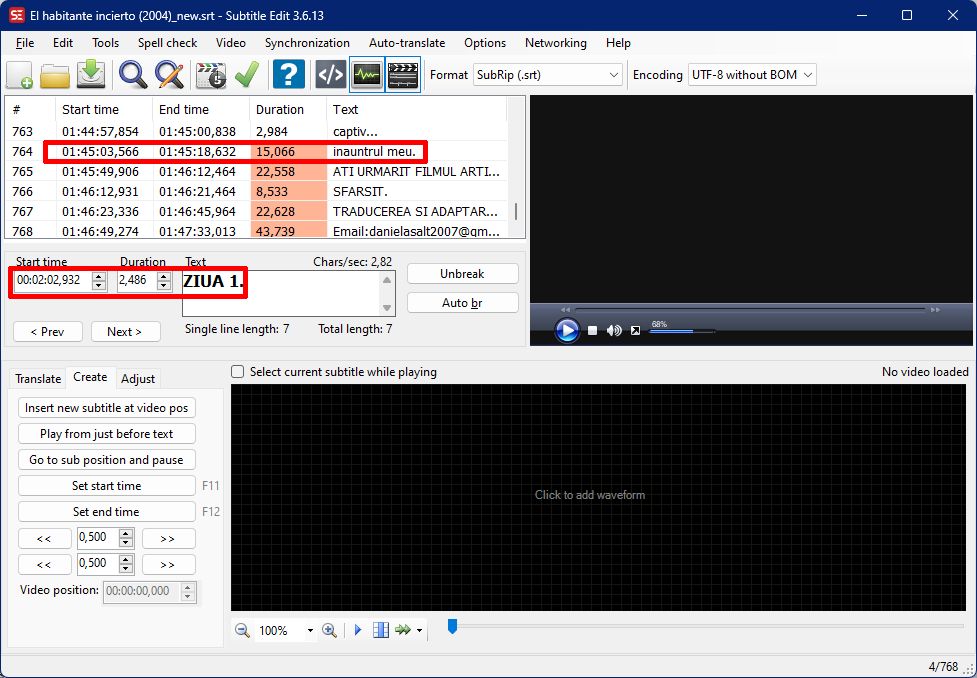Open the Replace magnifier-with-pencil tool
Image resolution: width=977 pixels, height=678 pixels.
[x=169, y=75]
